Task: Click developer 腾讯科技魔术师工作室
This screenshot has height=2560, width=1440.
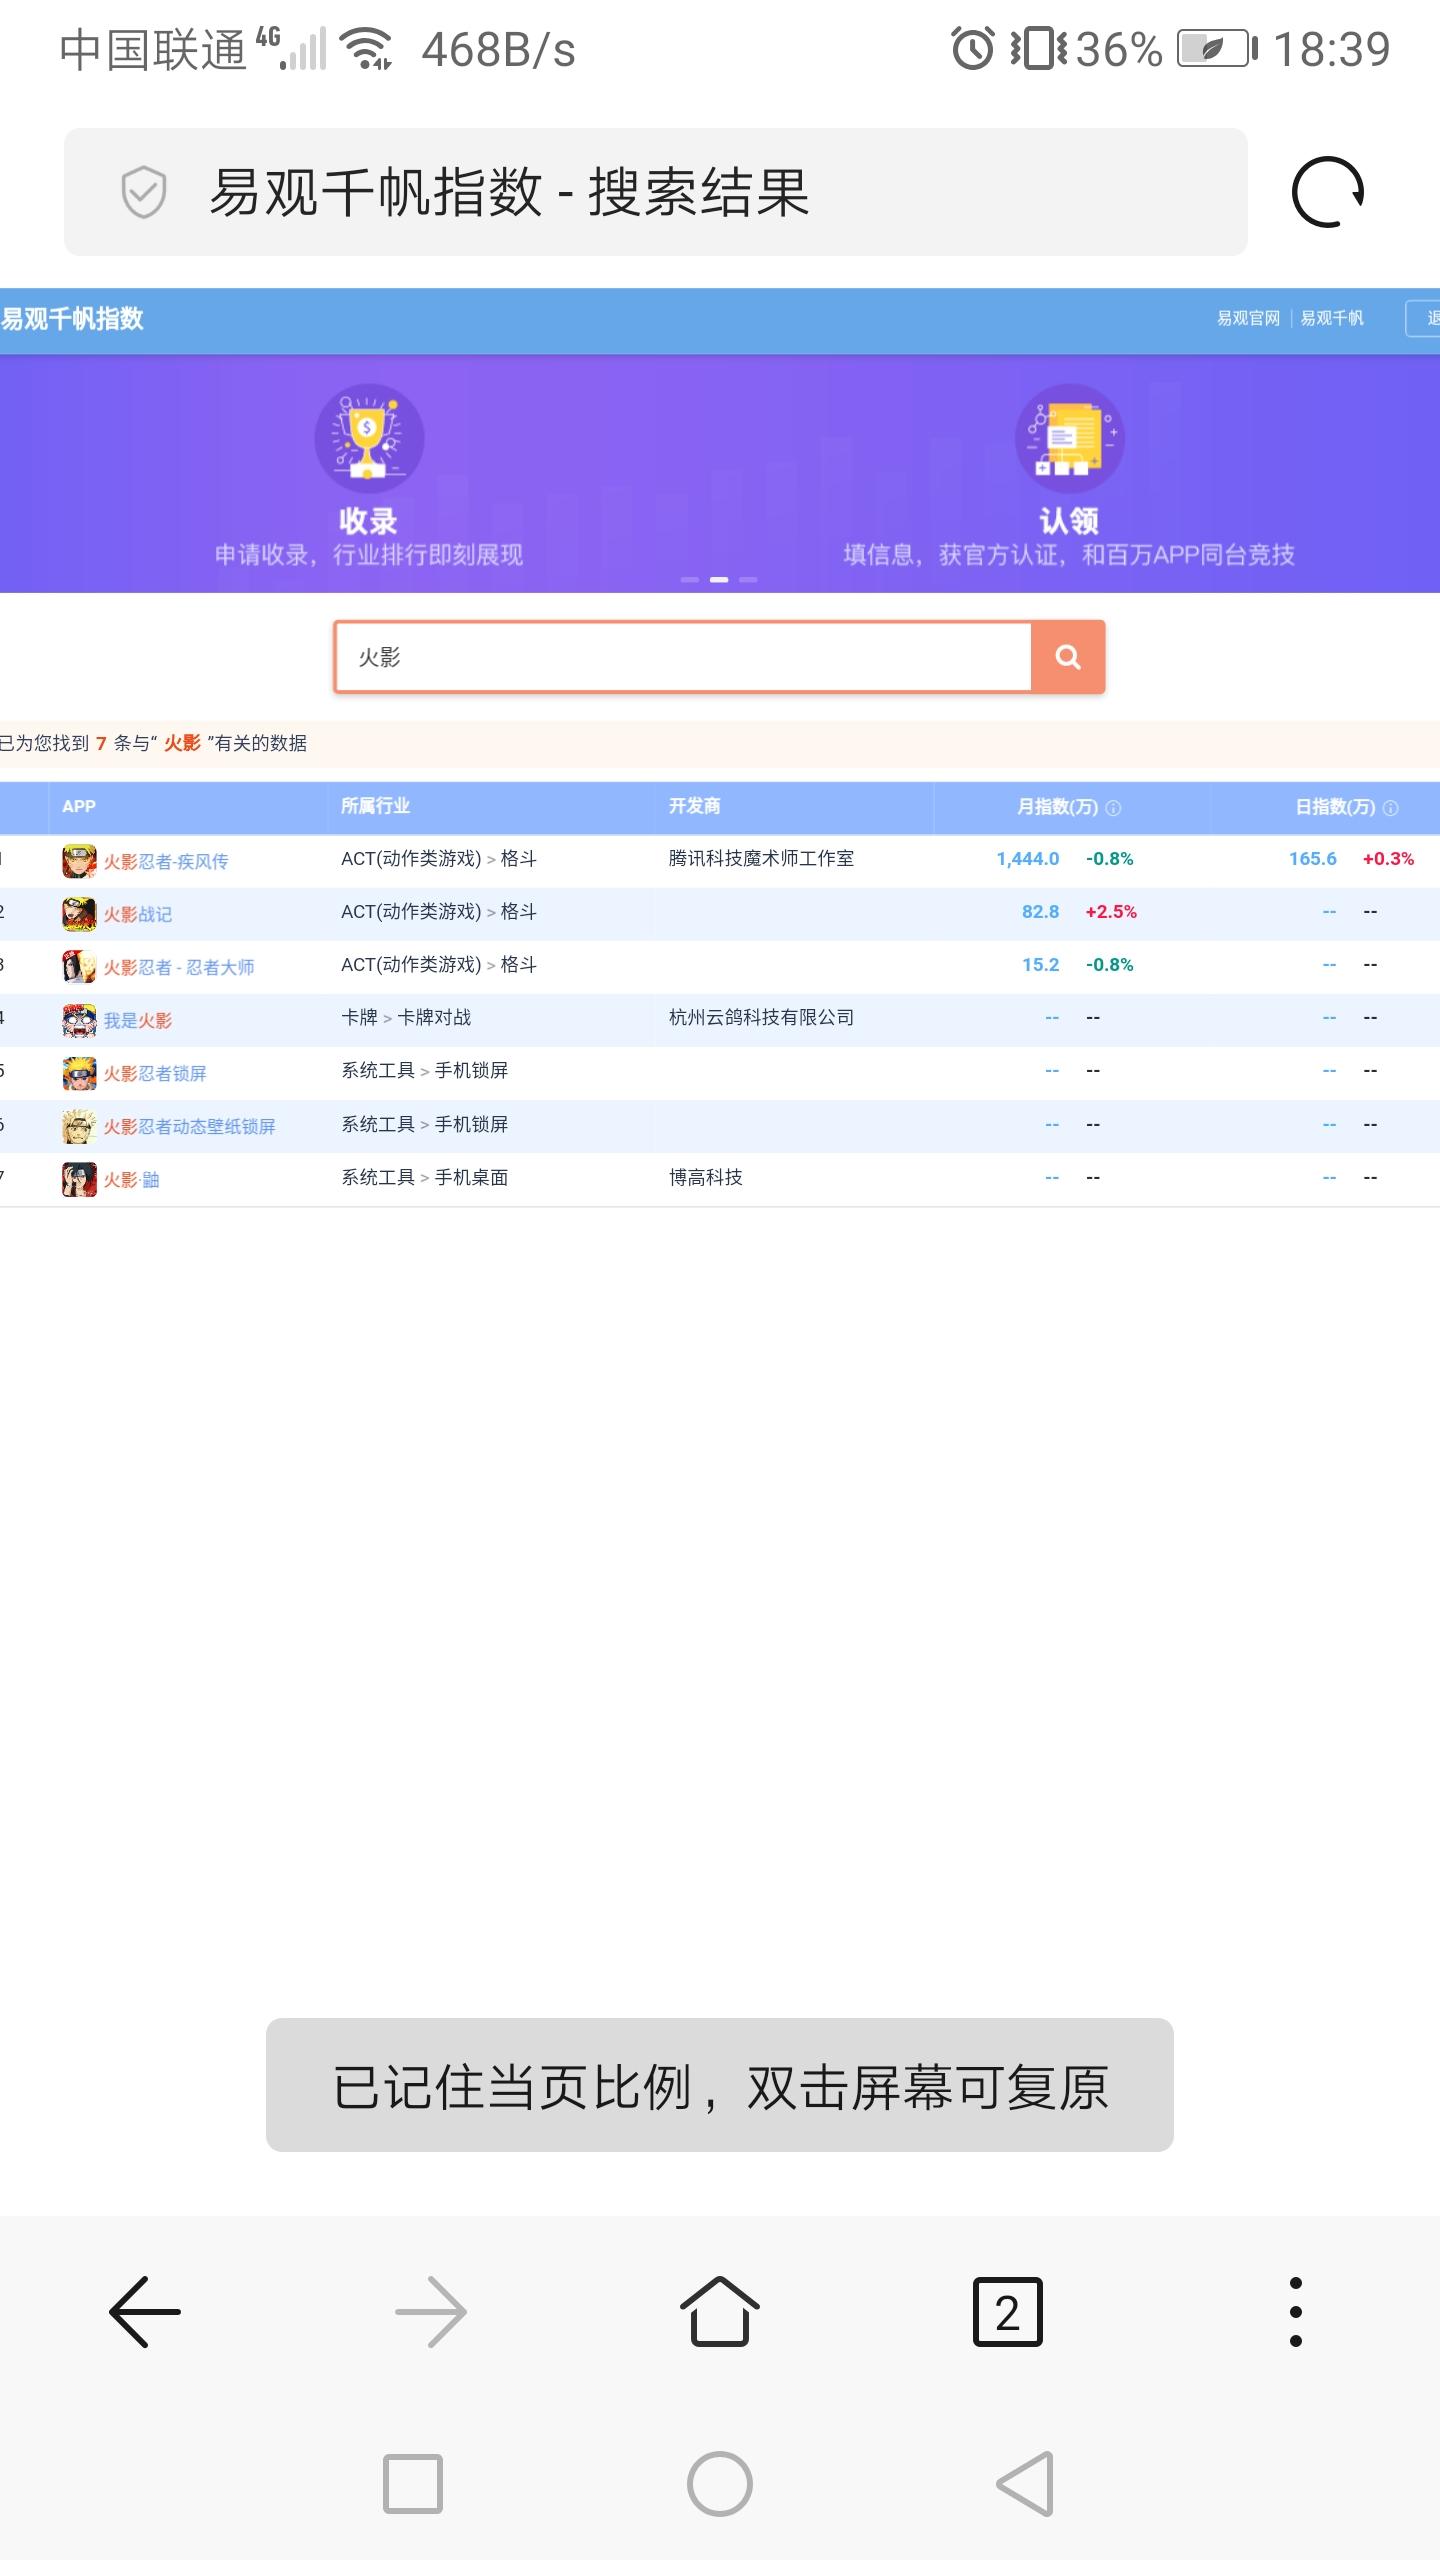Action: (761, 859)
